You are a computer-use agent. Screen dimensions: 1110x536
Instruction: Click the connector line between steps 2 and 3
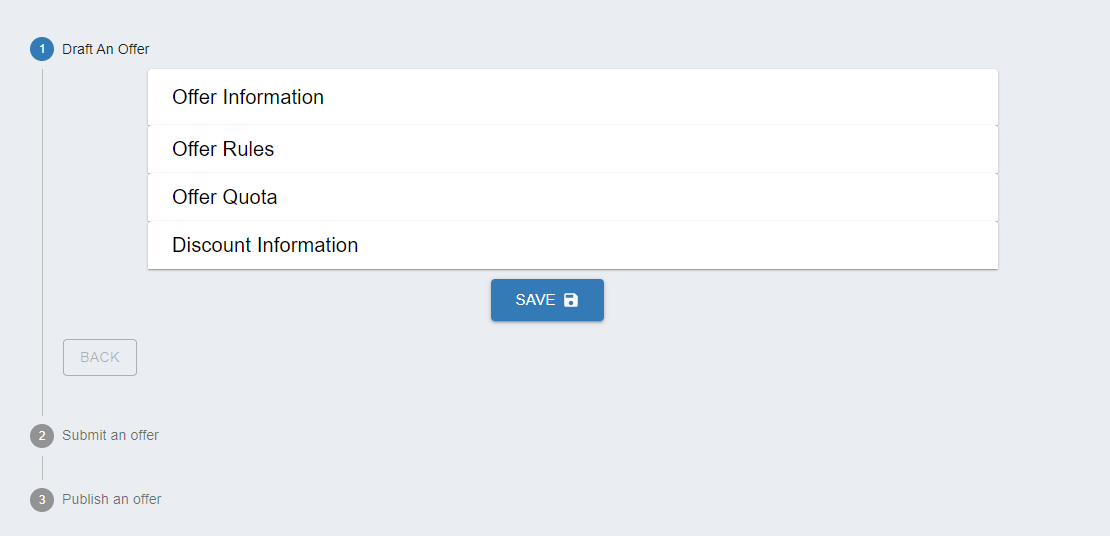pos(42,467)
